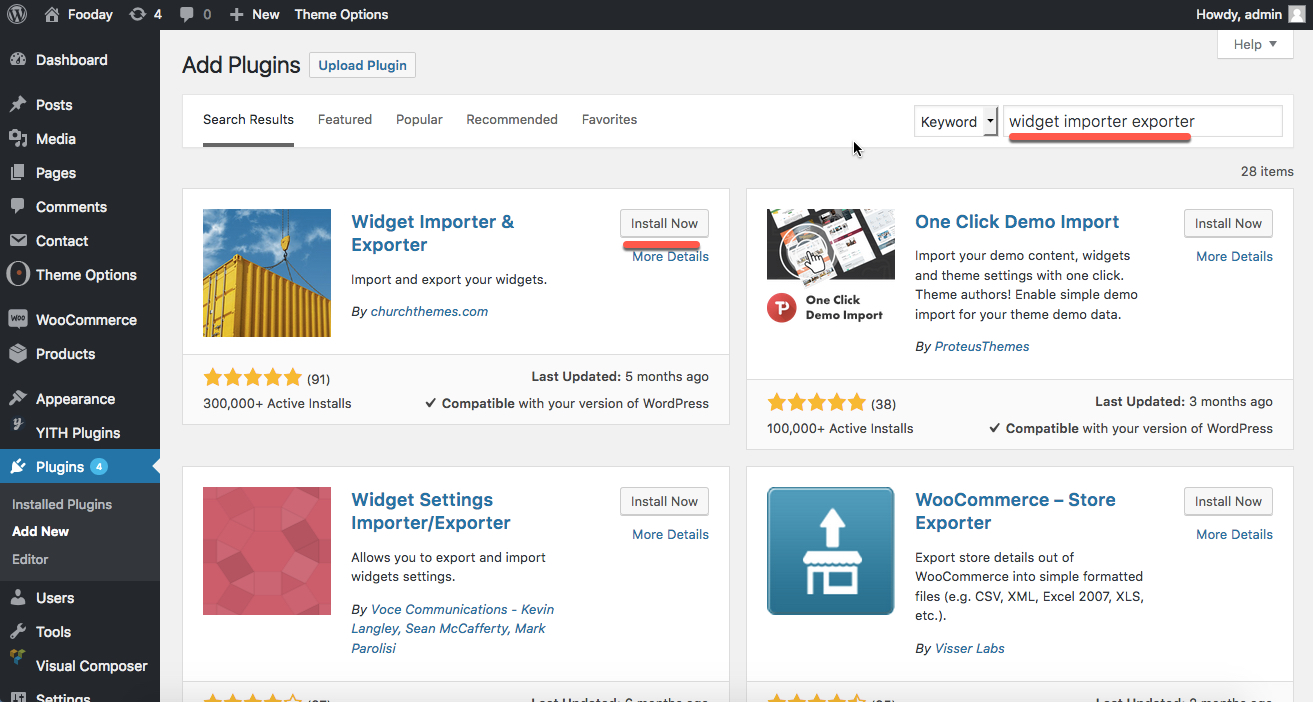Open churchthemes.com author link
The width and height of the screenshot is (1313, 702).
pos(429,312)
